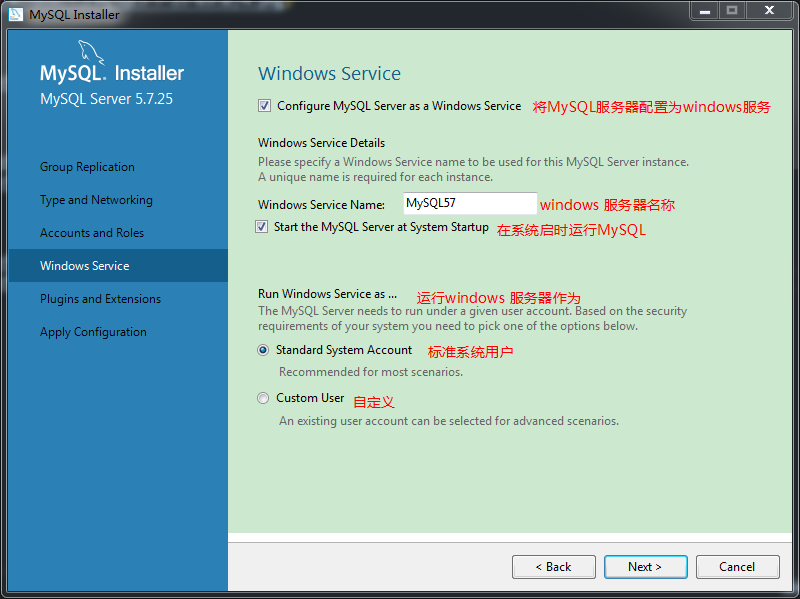Click the MySQL Installer title bar icon
800x599 pixels.
(x=15, y=14)
